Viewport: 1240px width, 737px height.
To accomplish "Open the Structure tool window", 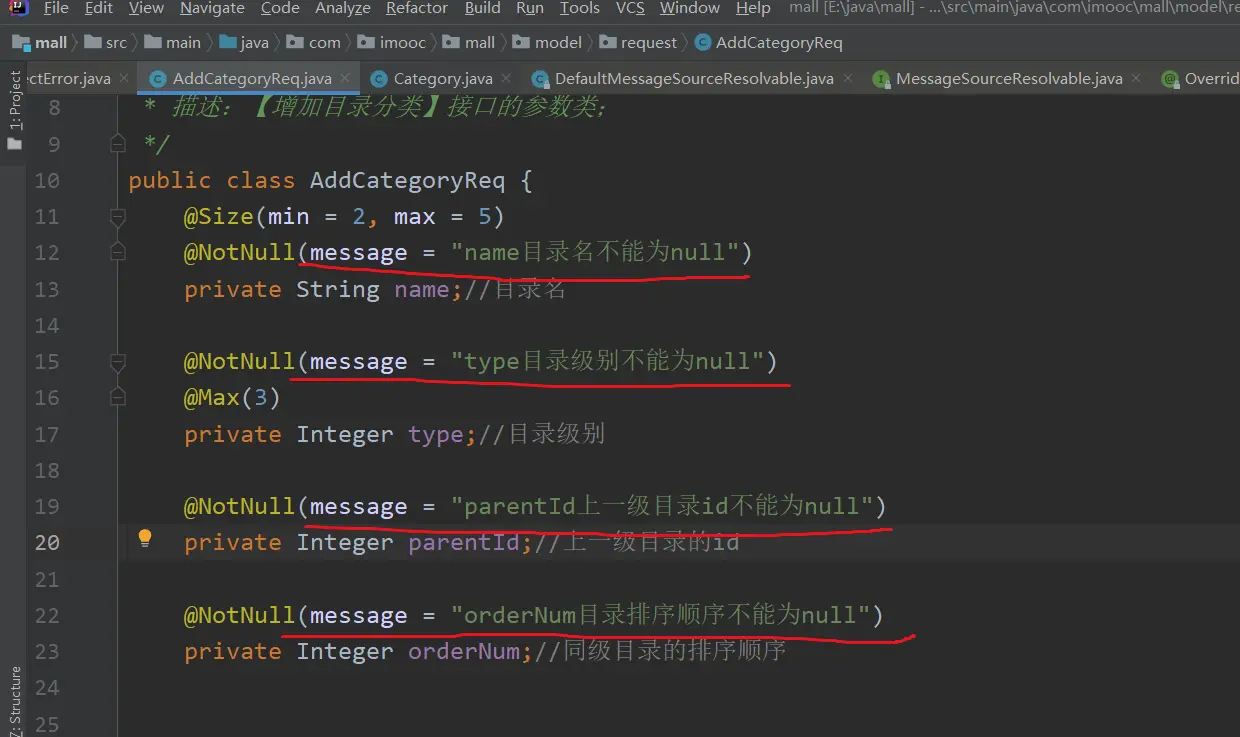I will (14, 700).
